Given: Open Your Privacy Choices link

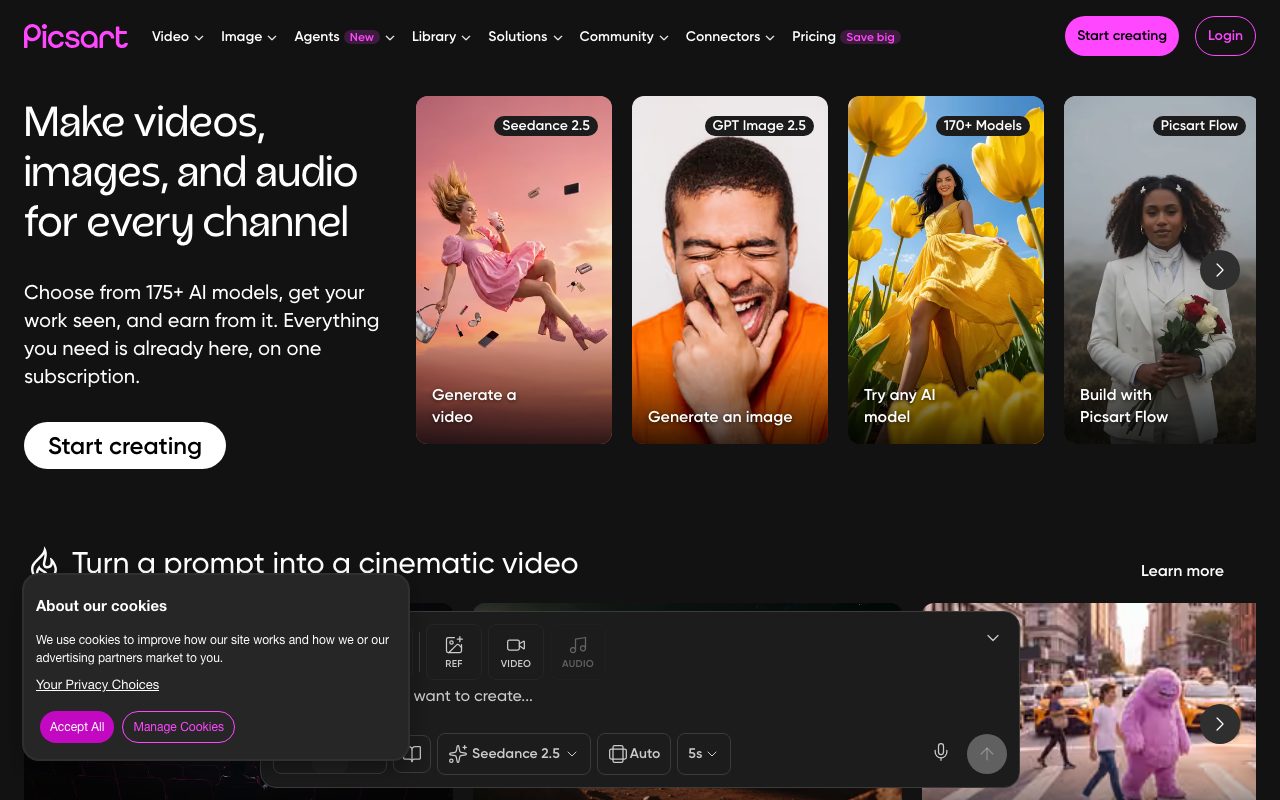Looking at the screenshot, I should point(98,685).
